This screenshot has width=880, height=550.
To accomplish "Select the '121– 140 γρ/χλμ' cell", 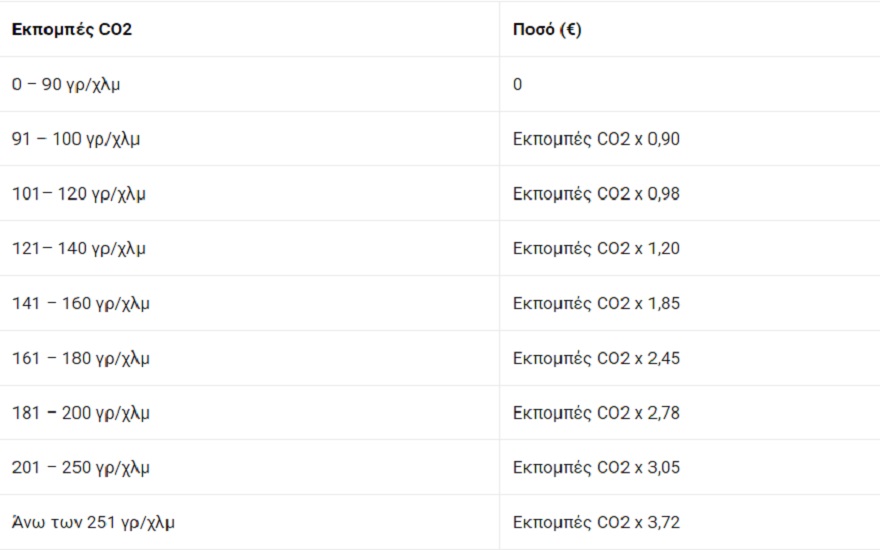I will tap(79, 249).
